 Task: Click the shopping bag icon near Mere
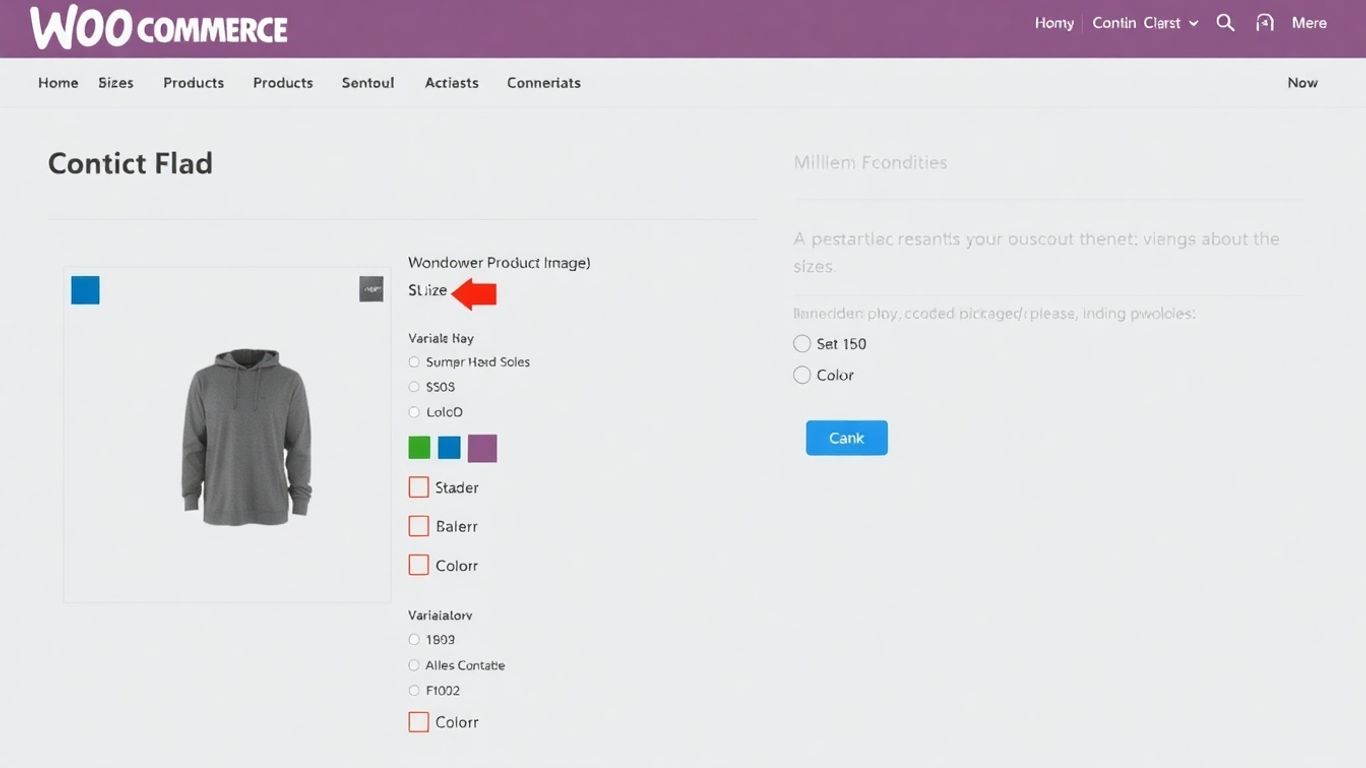pos(1264,22)
